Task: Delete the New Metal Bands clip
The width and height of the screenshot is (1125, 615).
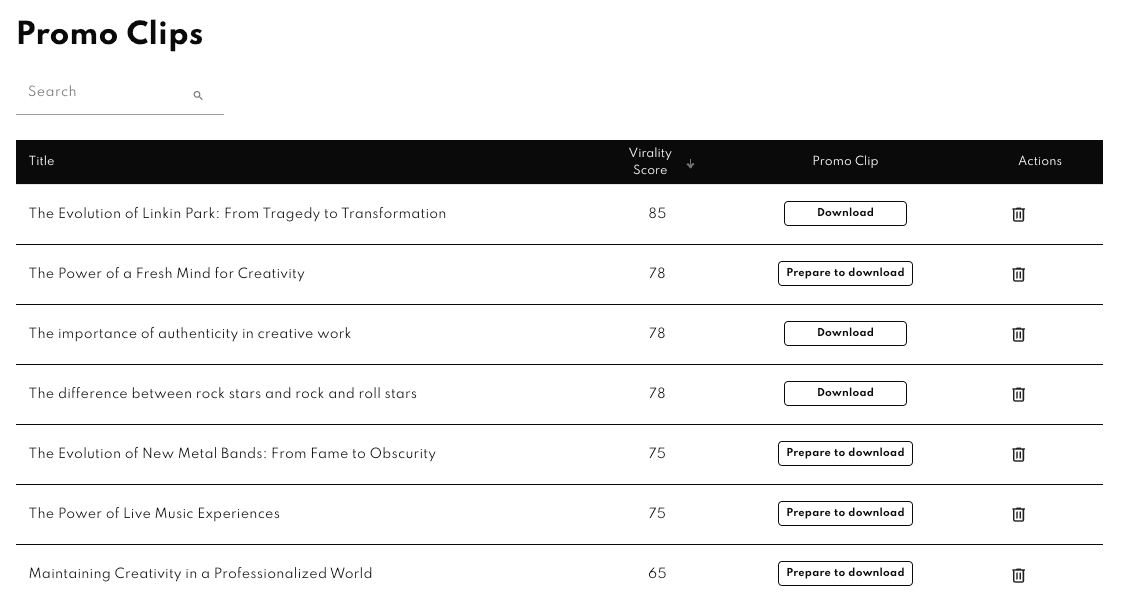Action: [x=1018, y=454]
